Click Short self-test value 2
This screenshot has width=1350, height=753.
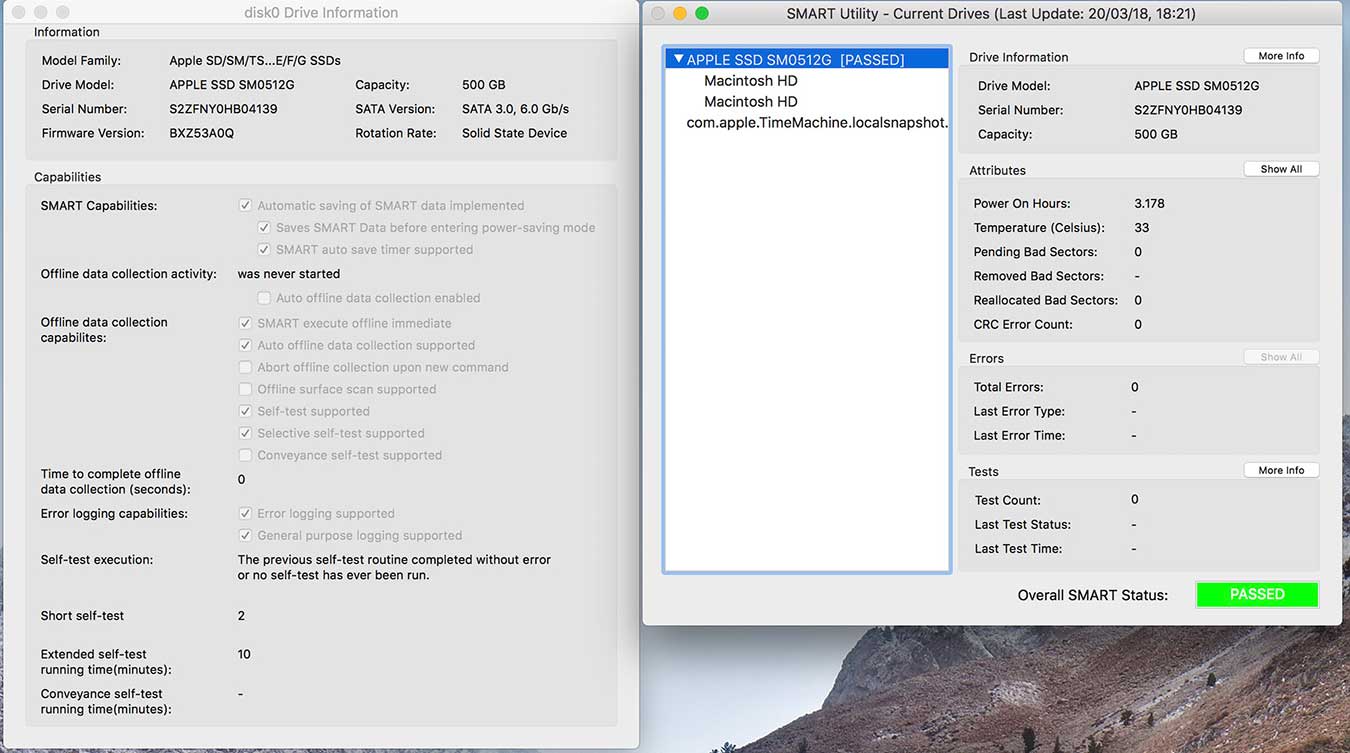click(x=241, y=616)
